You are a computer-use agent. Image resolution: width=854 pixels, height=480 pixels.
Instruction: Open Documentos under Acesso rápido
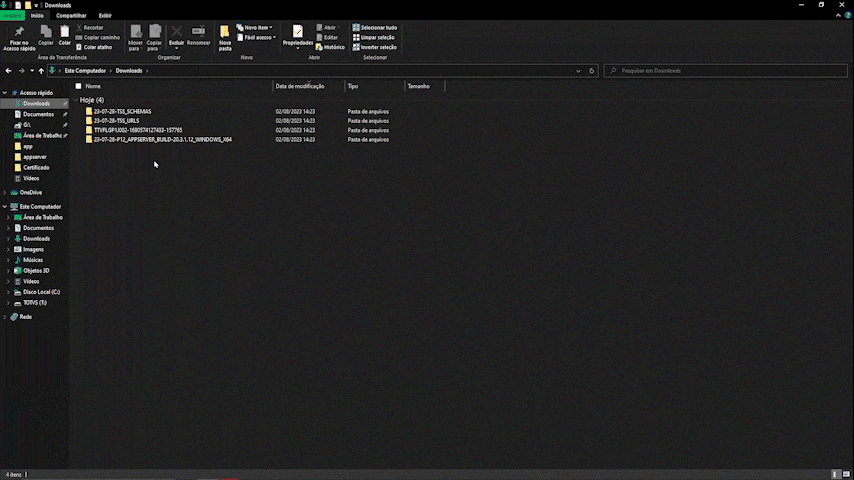pos(38,114)
